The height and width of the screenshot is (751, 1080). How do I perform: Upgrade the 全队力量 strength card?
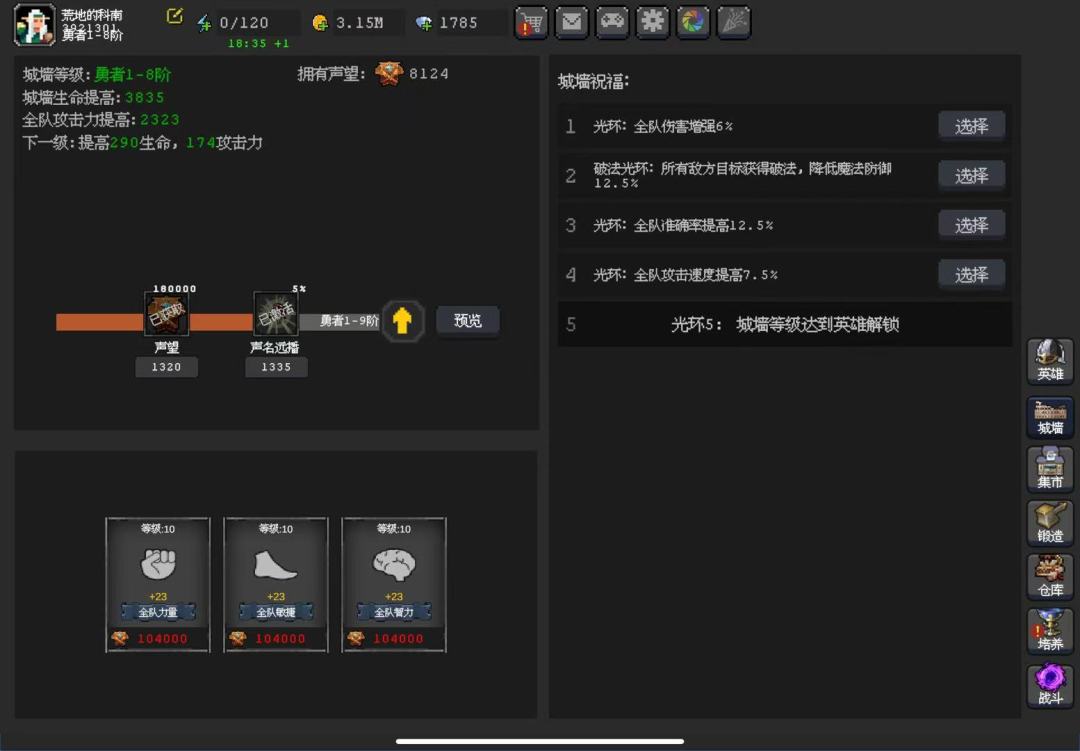[158, 585]
